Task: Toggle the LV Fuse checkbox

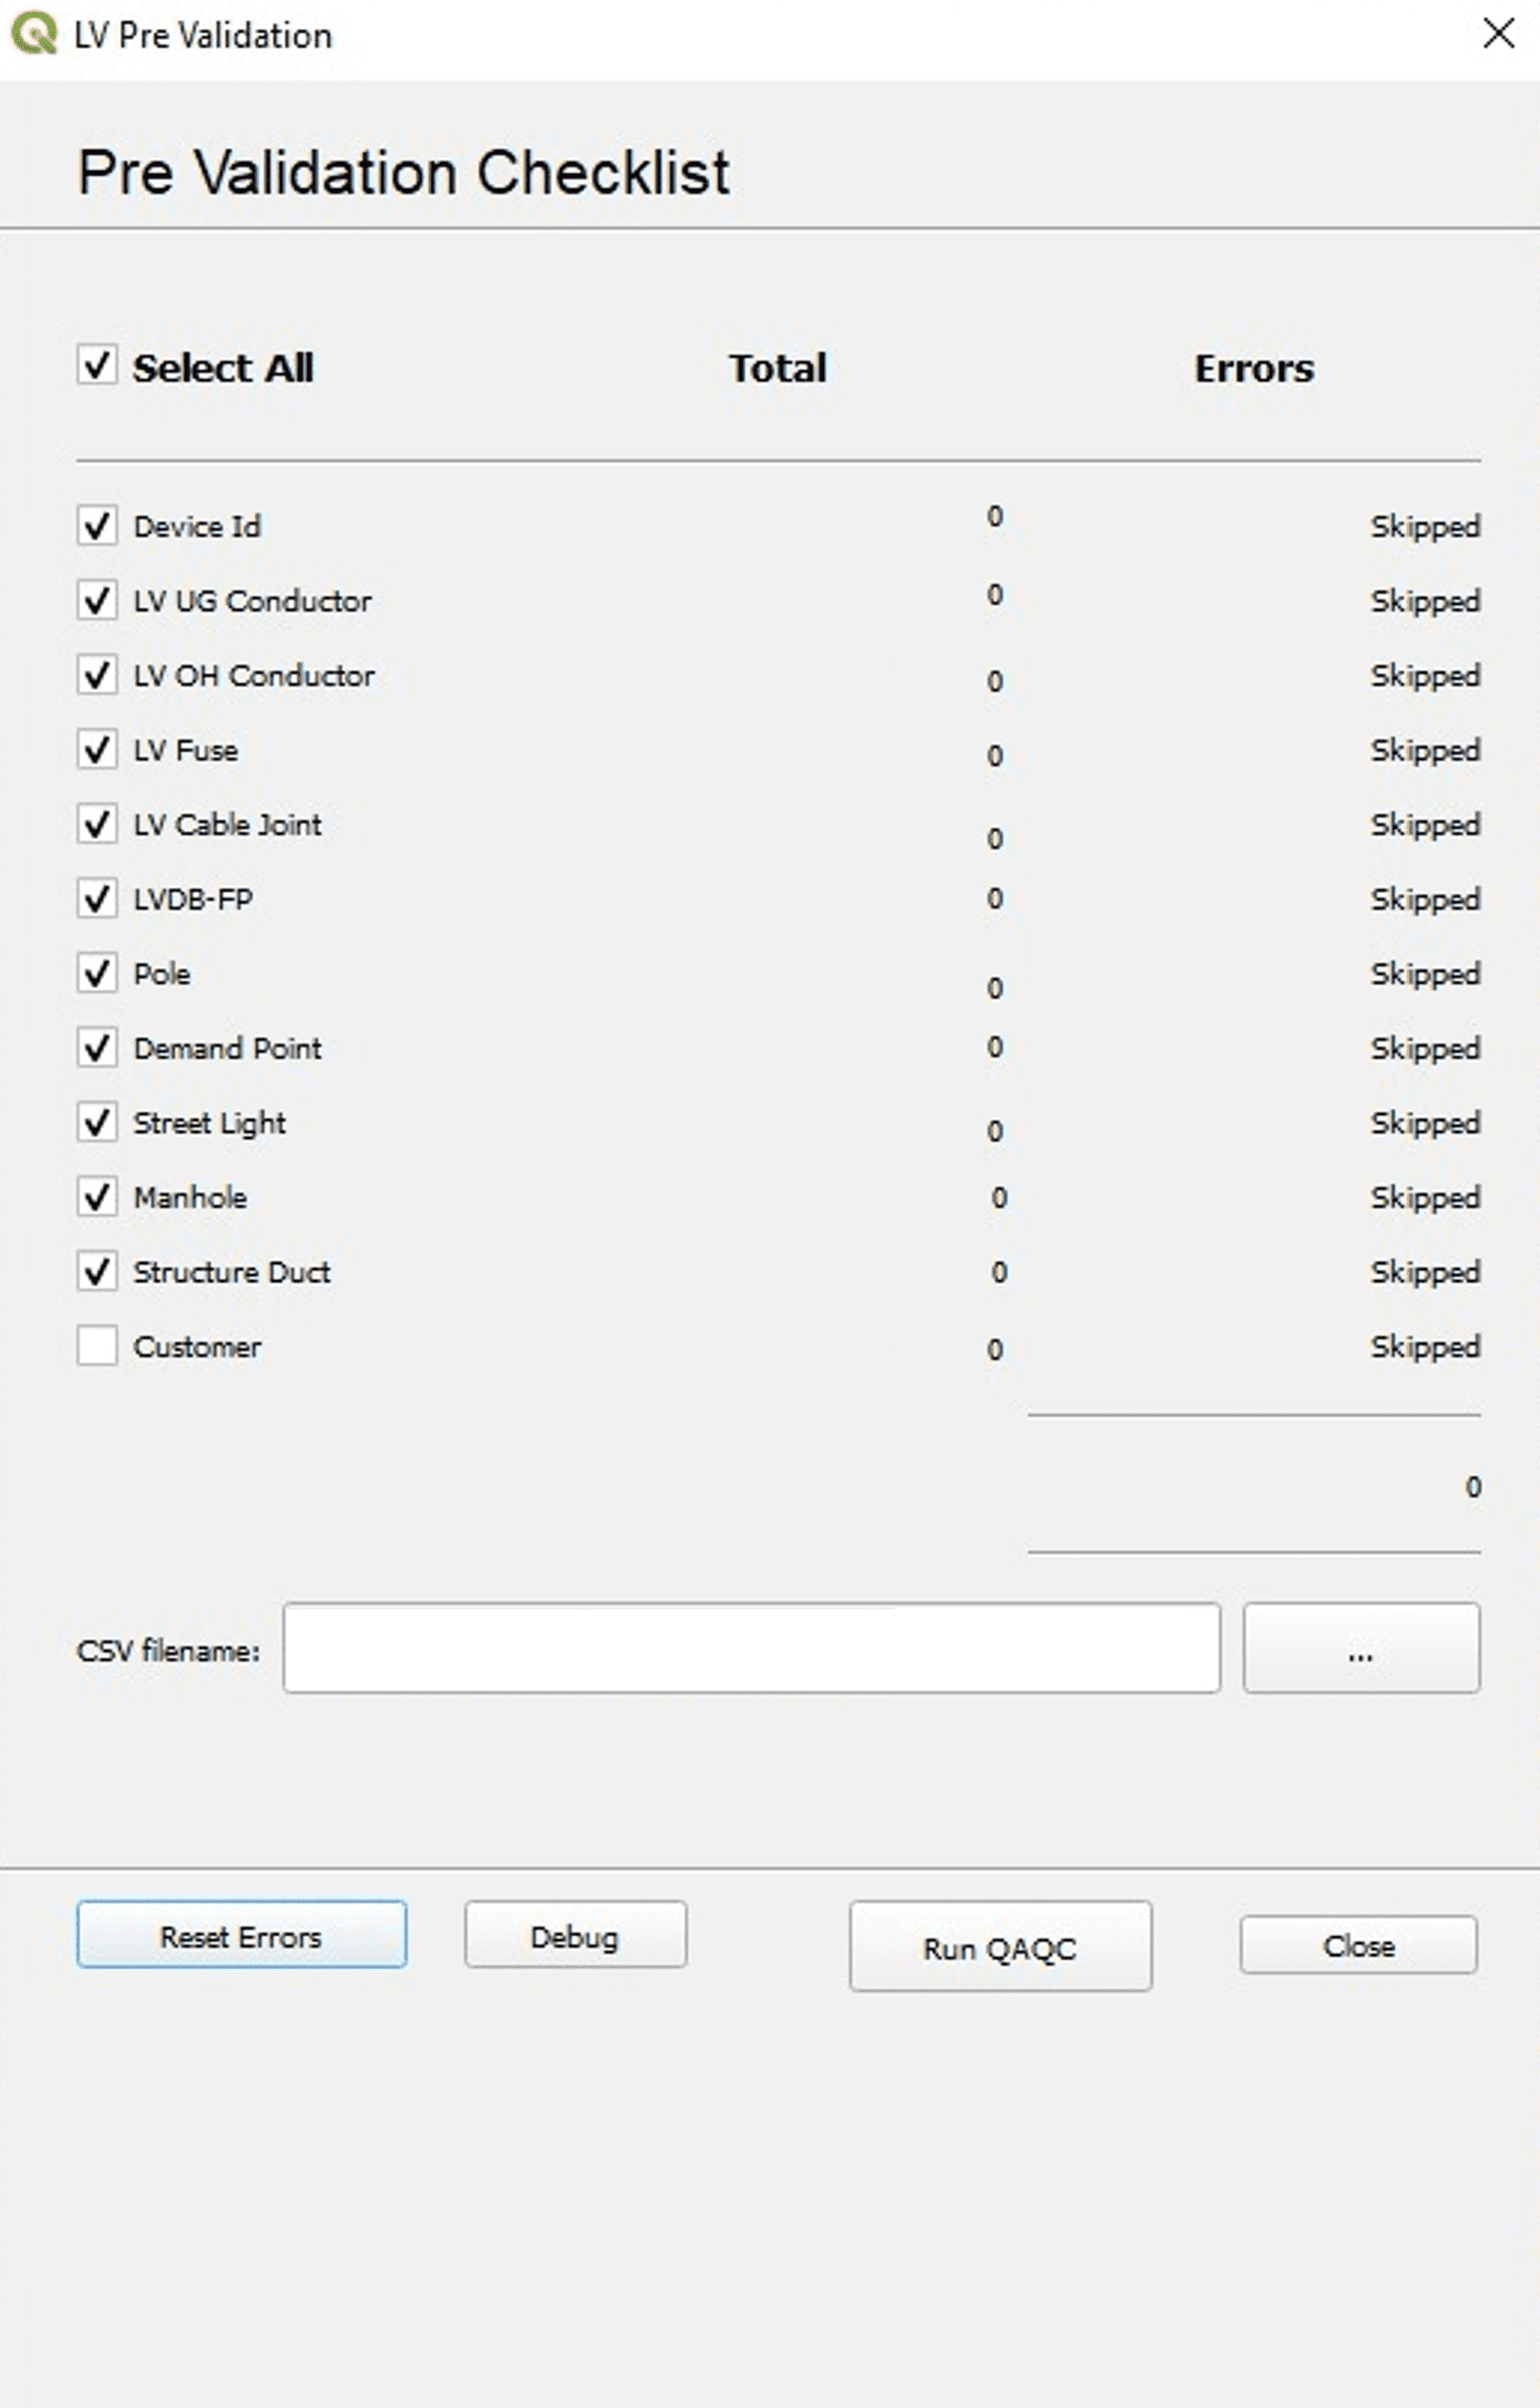Action: [x=97, y=749]
